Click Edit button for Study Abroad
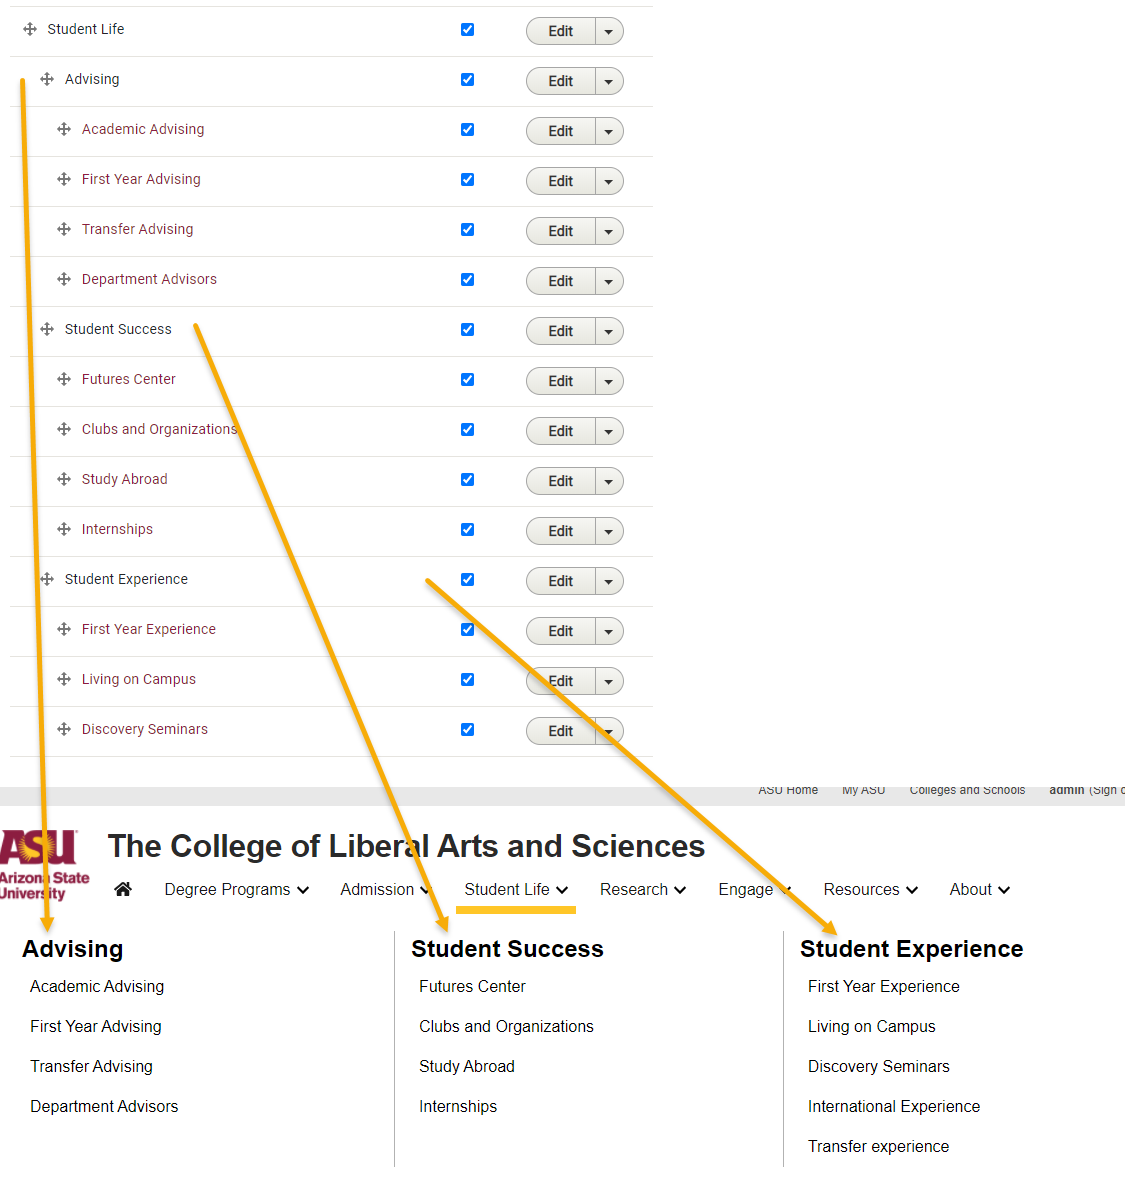Image resolution: width=1125 pixels, height=1182 pixels. (560, 481)
